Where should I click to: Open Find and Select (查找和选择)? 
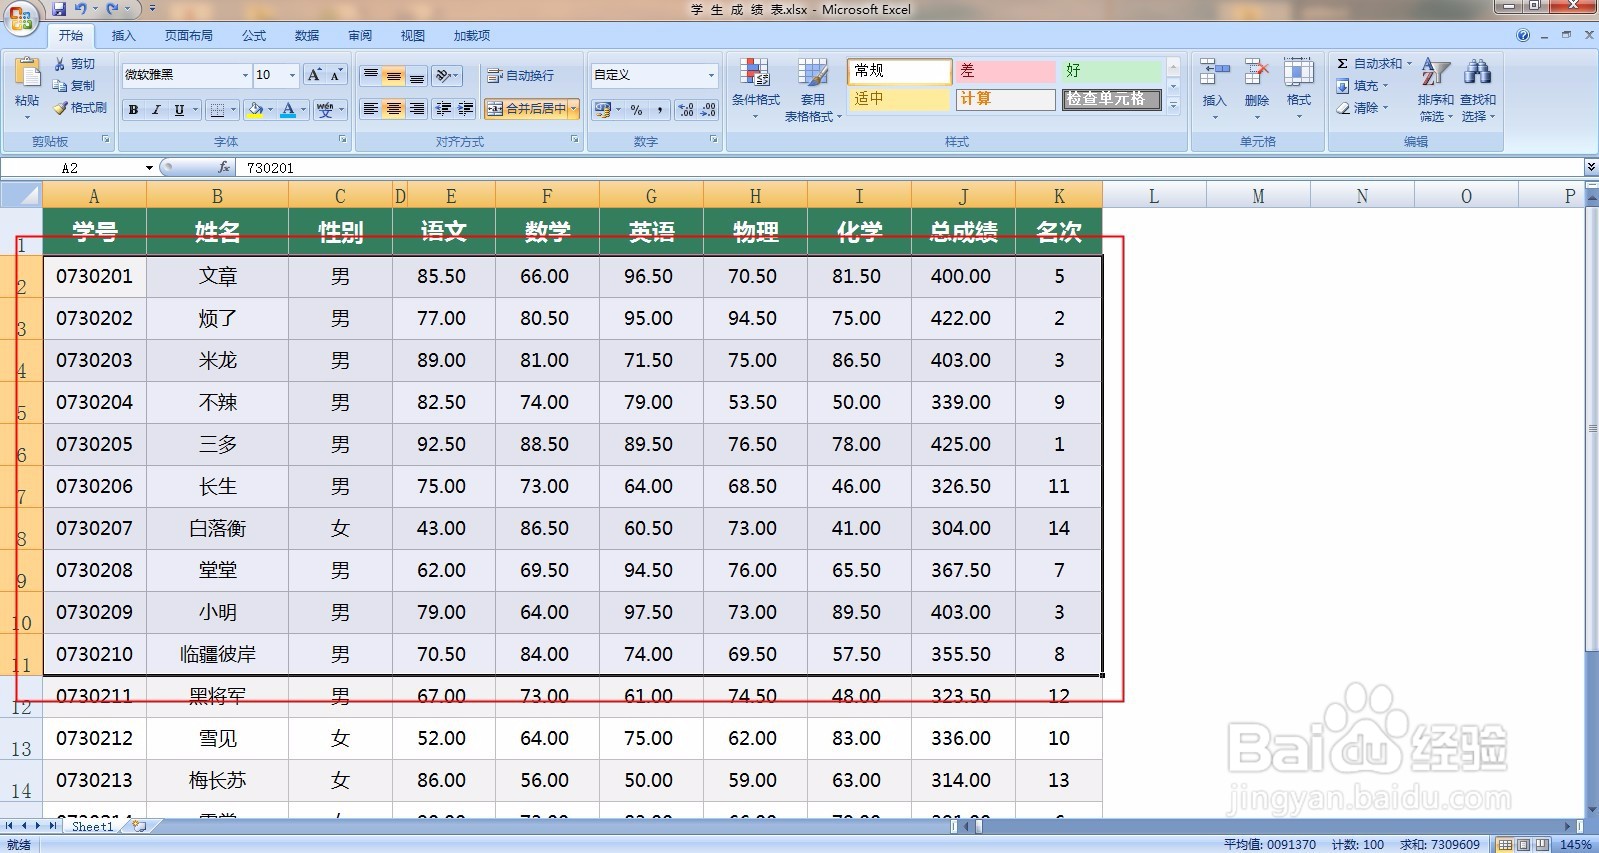click(1478, 90)
